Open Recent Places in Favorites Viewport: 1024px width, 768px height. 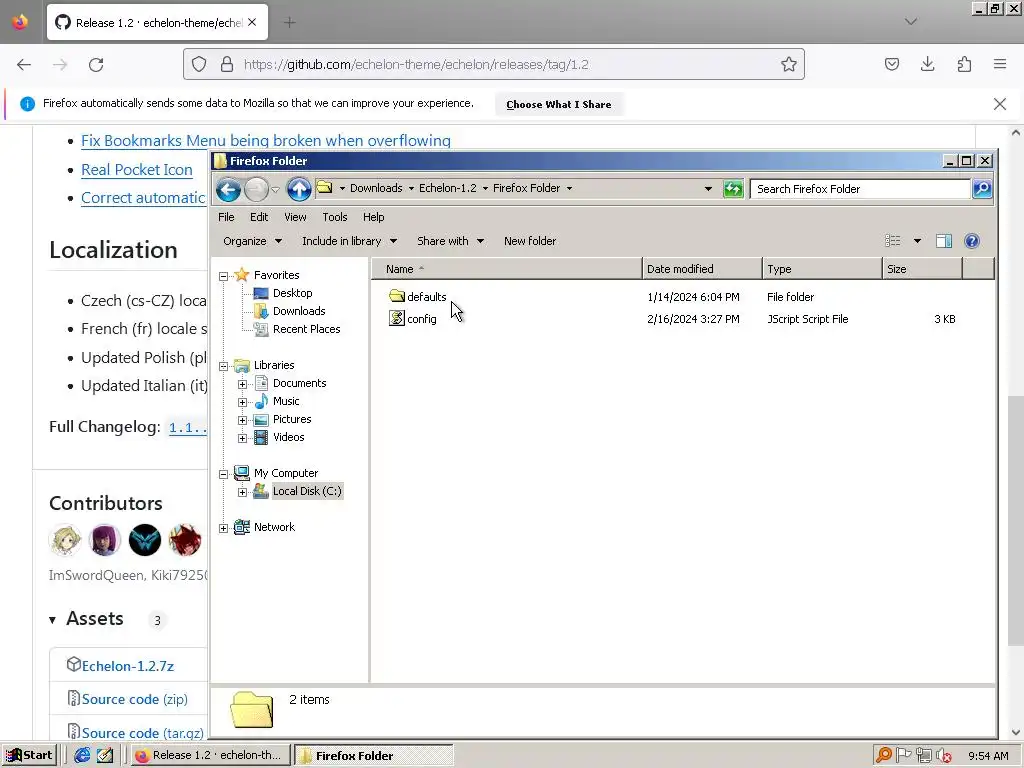pos(306,329)
